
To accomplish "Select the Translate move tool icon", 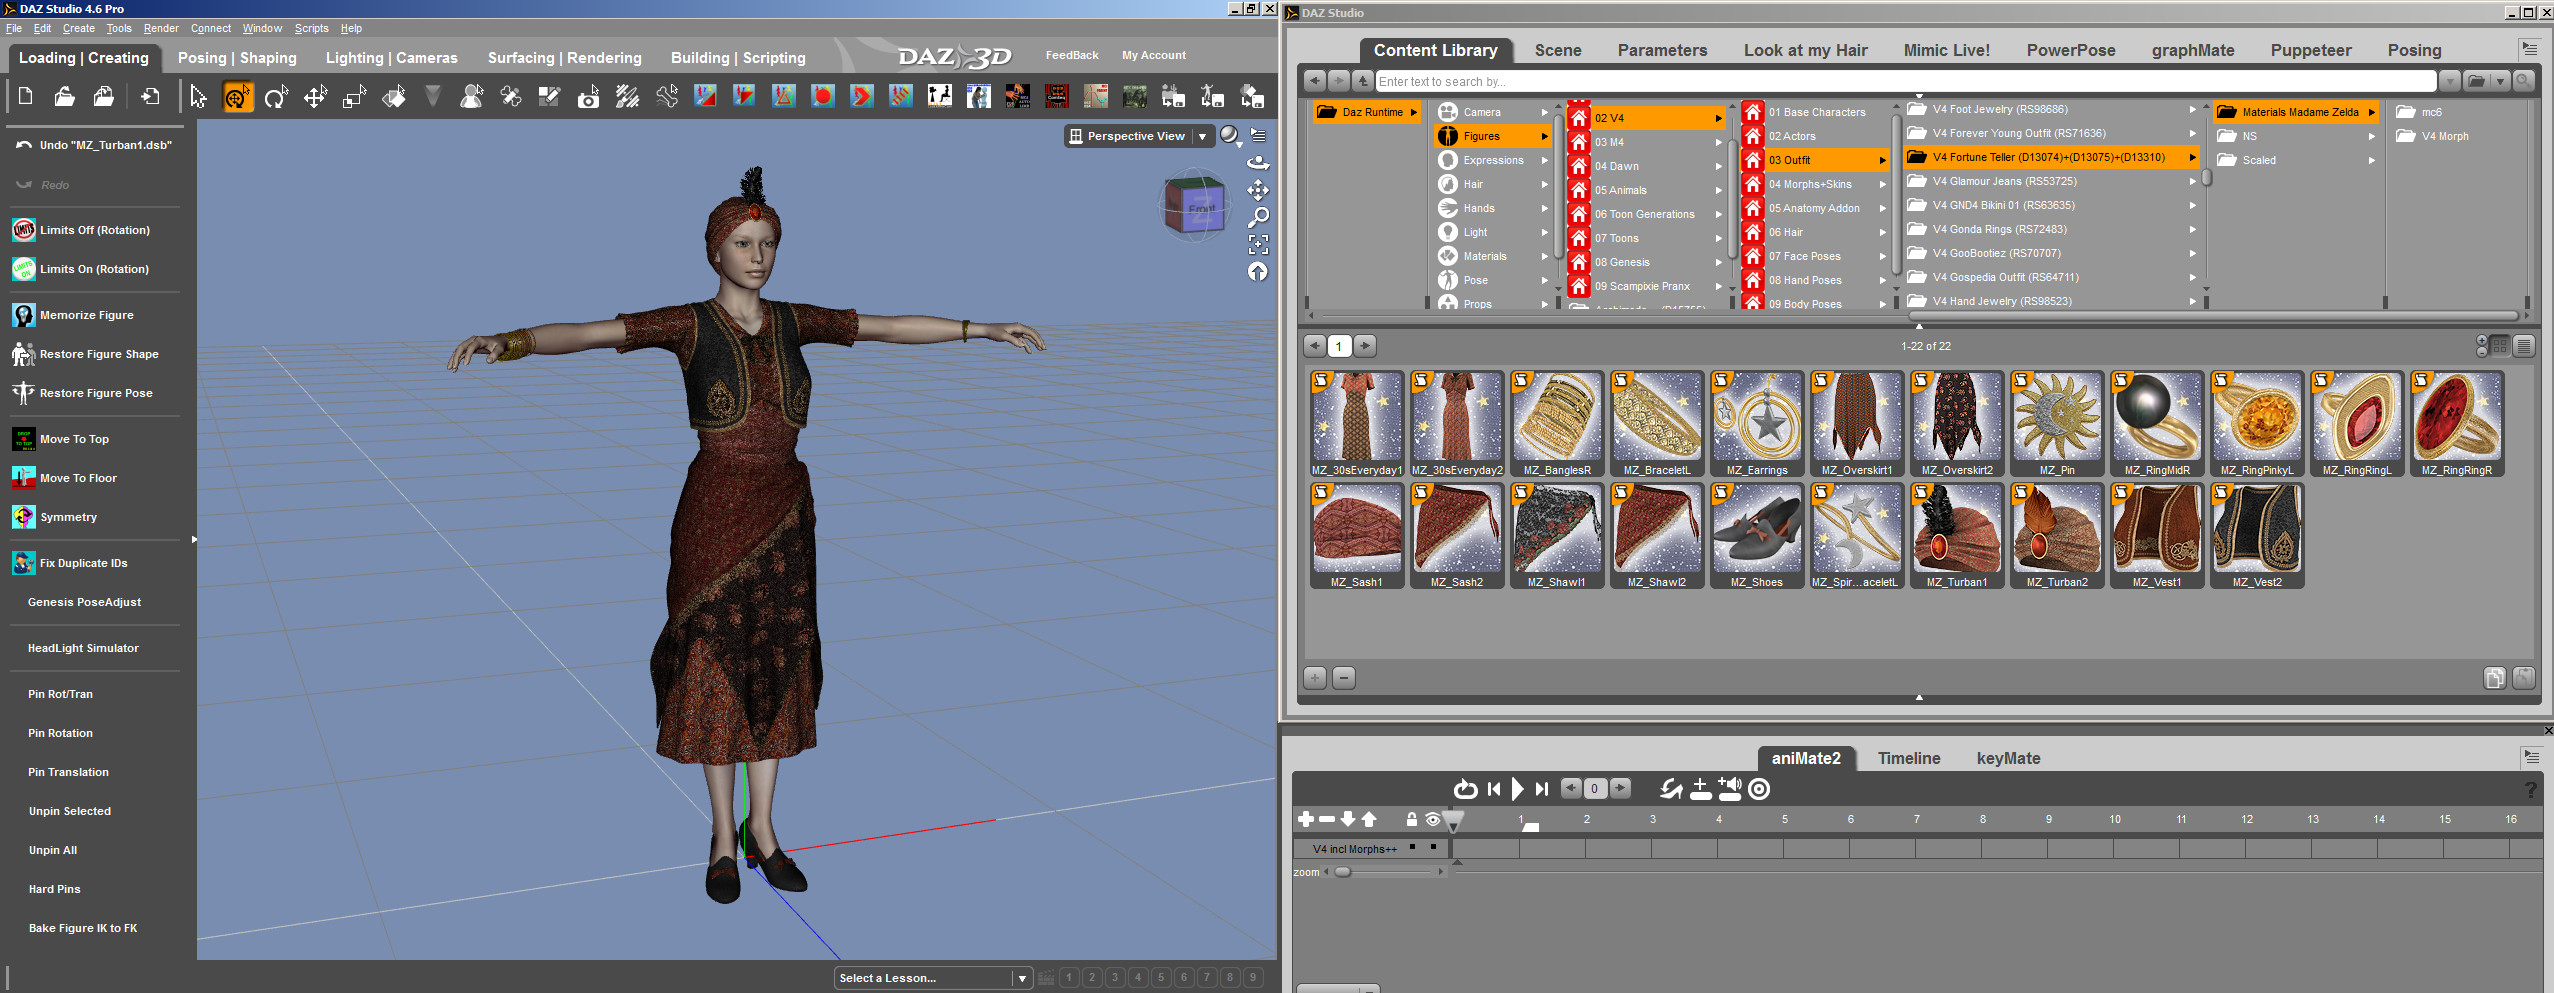I will pyautogui.click(x=316, y=97).
